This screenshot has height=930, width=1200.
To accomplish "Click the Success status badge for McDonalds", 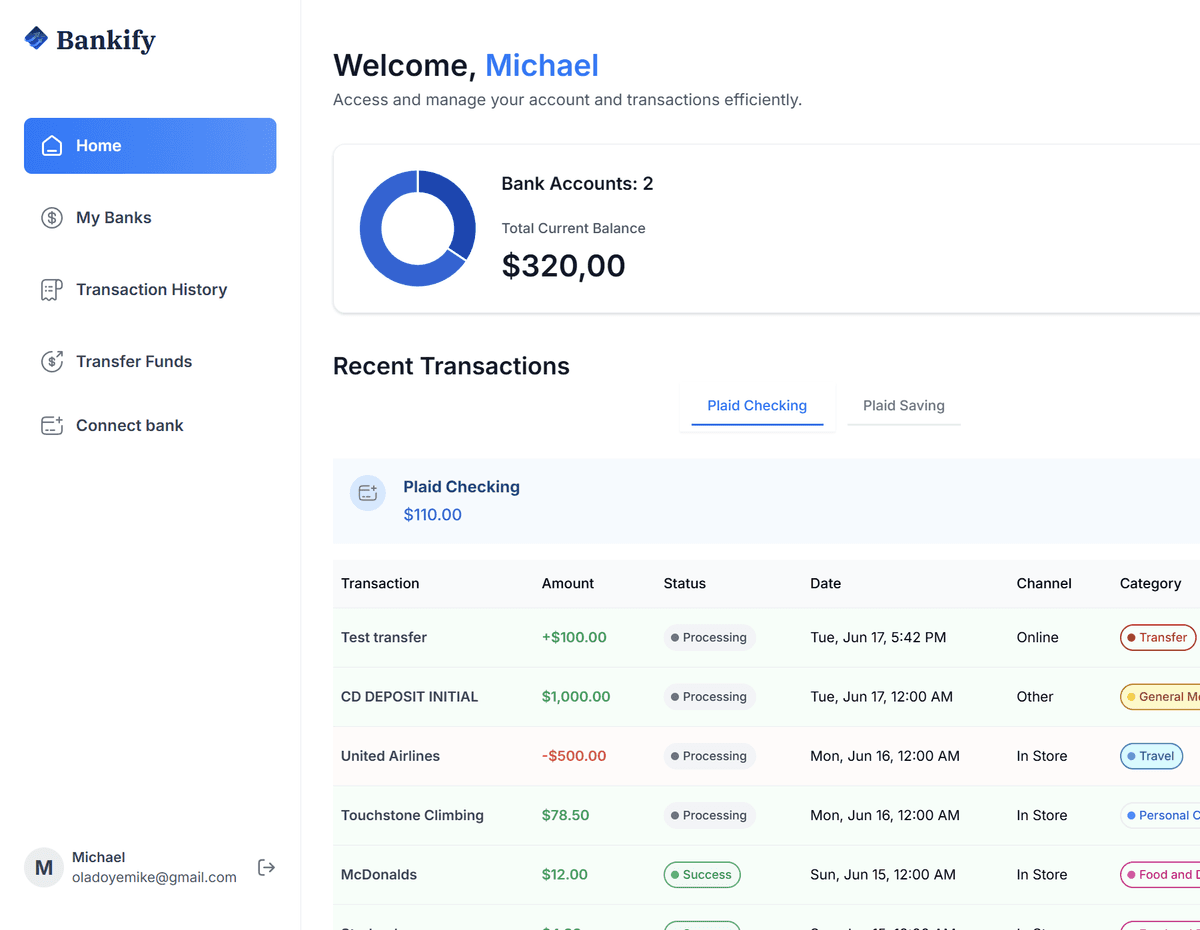I will pyautogui.click(x=702, y=875).
